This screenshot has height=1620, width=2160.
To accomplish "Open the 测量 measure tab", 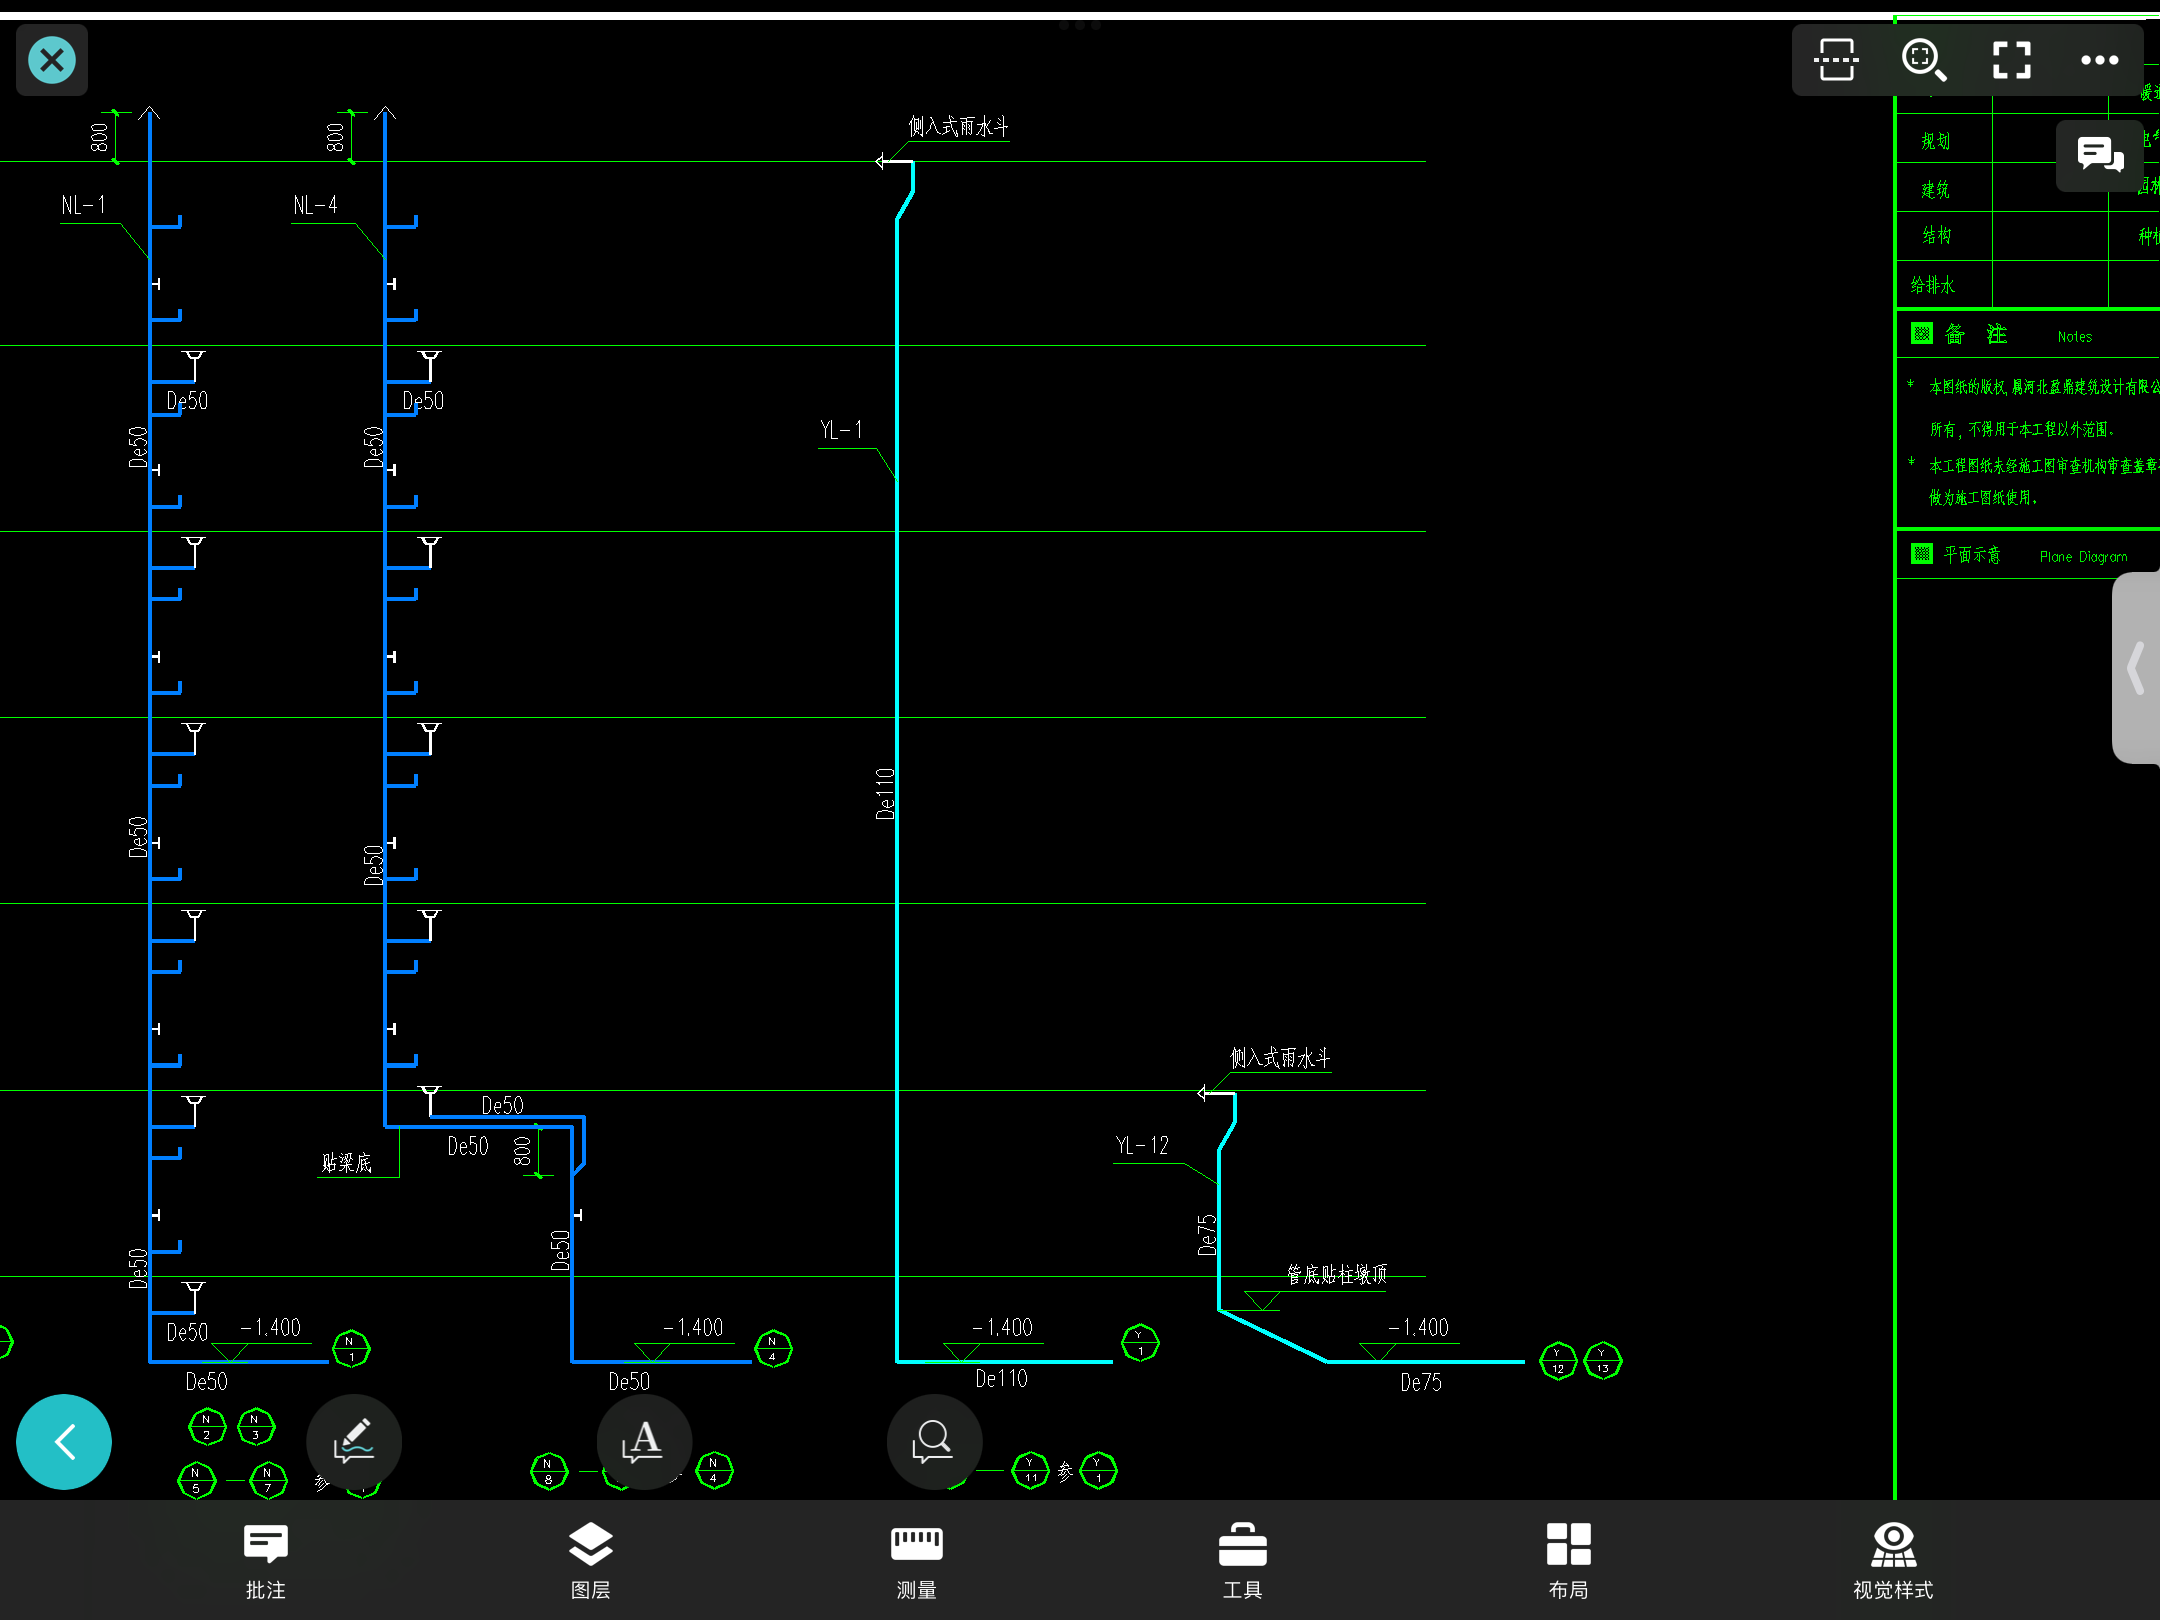I will 916,1561.
